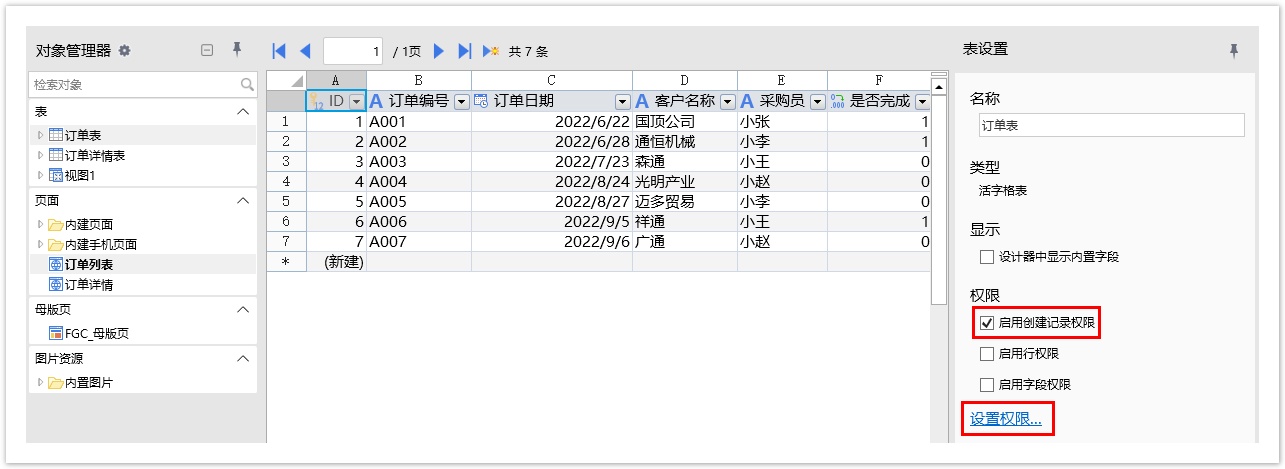
Task: Collapse all items in Object Manager
Action: 207,50
